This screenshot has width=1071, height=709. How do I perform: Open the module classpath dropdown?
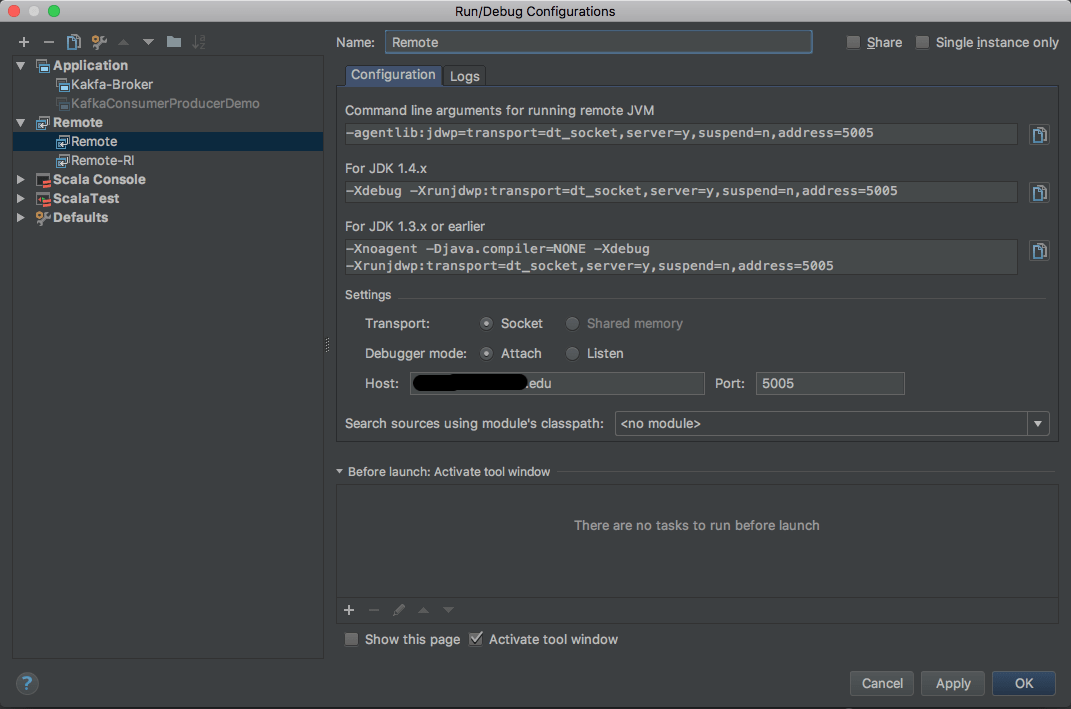1038,423
